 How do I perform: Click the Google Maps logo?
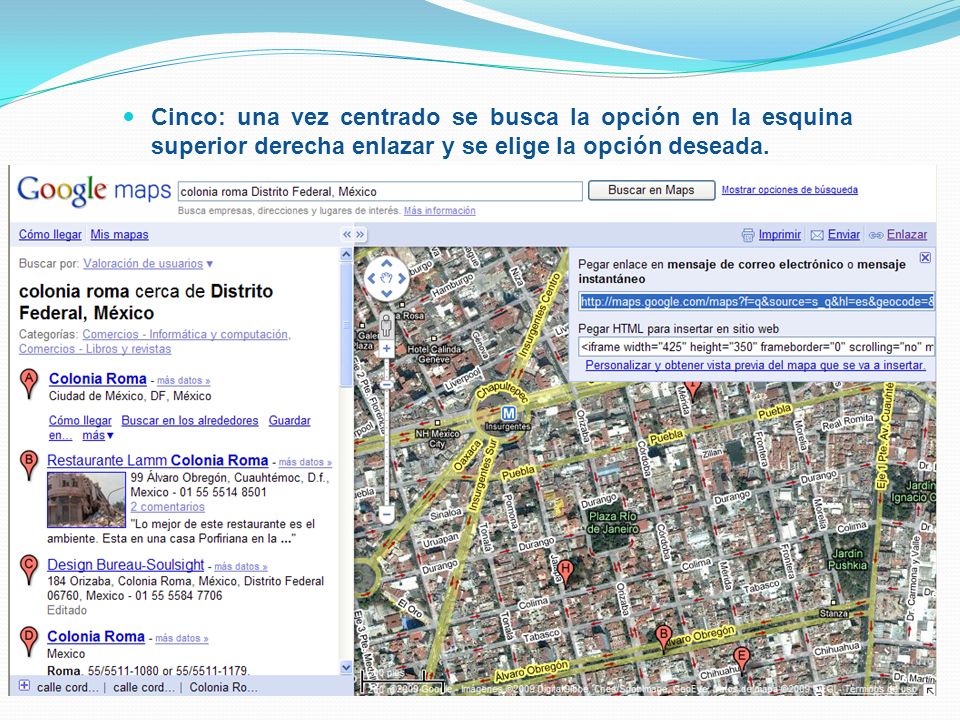coord(94,190)
